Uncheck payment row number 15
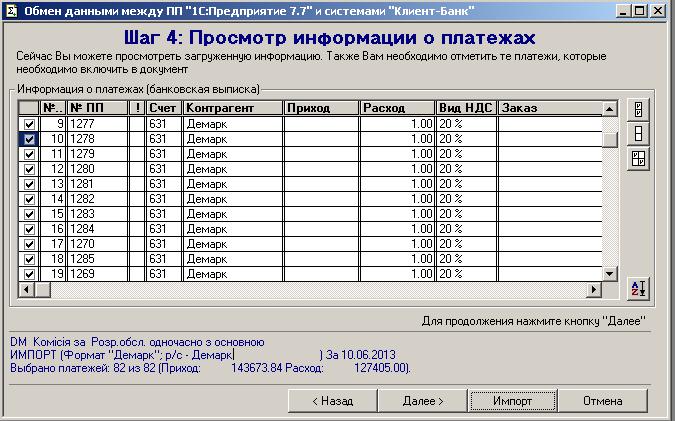This screenshot has width=675, height=421. 29,214
